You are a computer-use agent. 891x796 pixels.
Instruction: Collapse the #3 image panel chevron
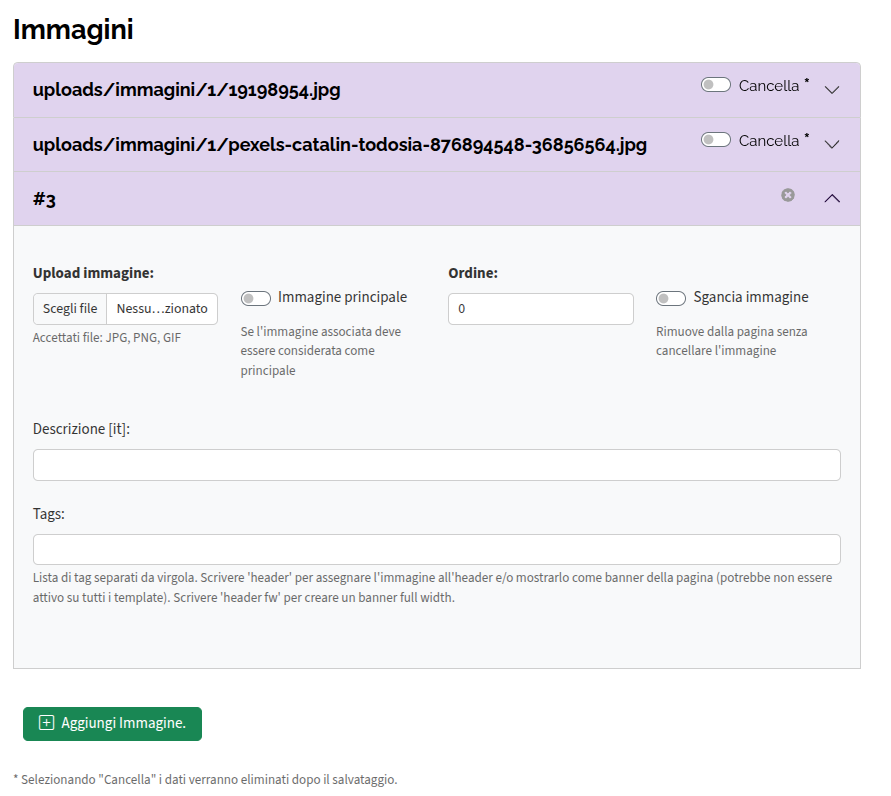pos(832,198)
